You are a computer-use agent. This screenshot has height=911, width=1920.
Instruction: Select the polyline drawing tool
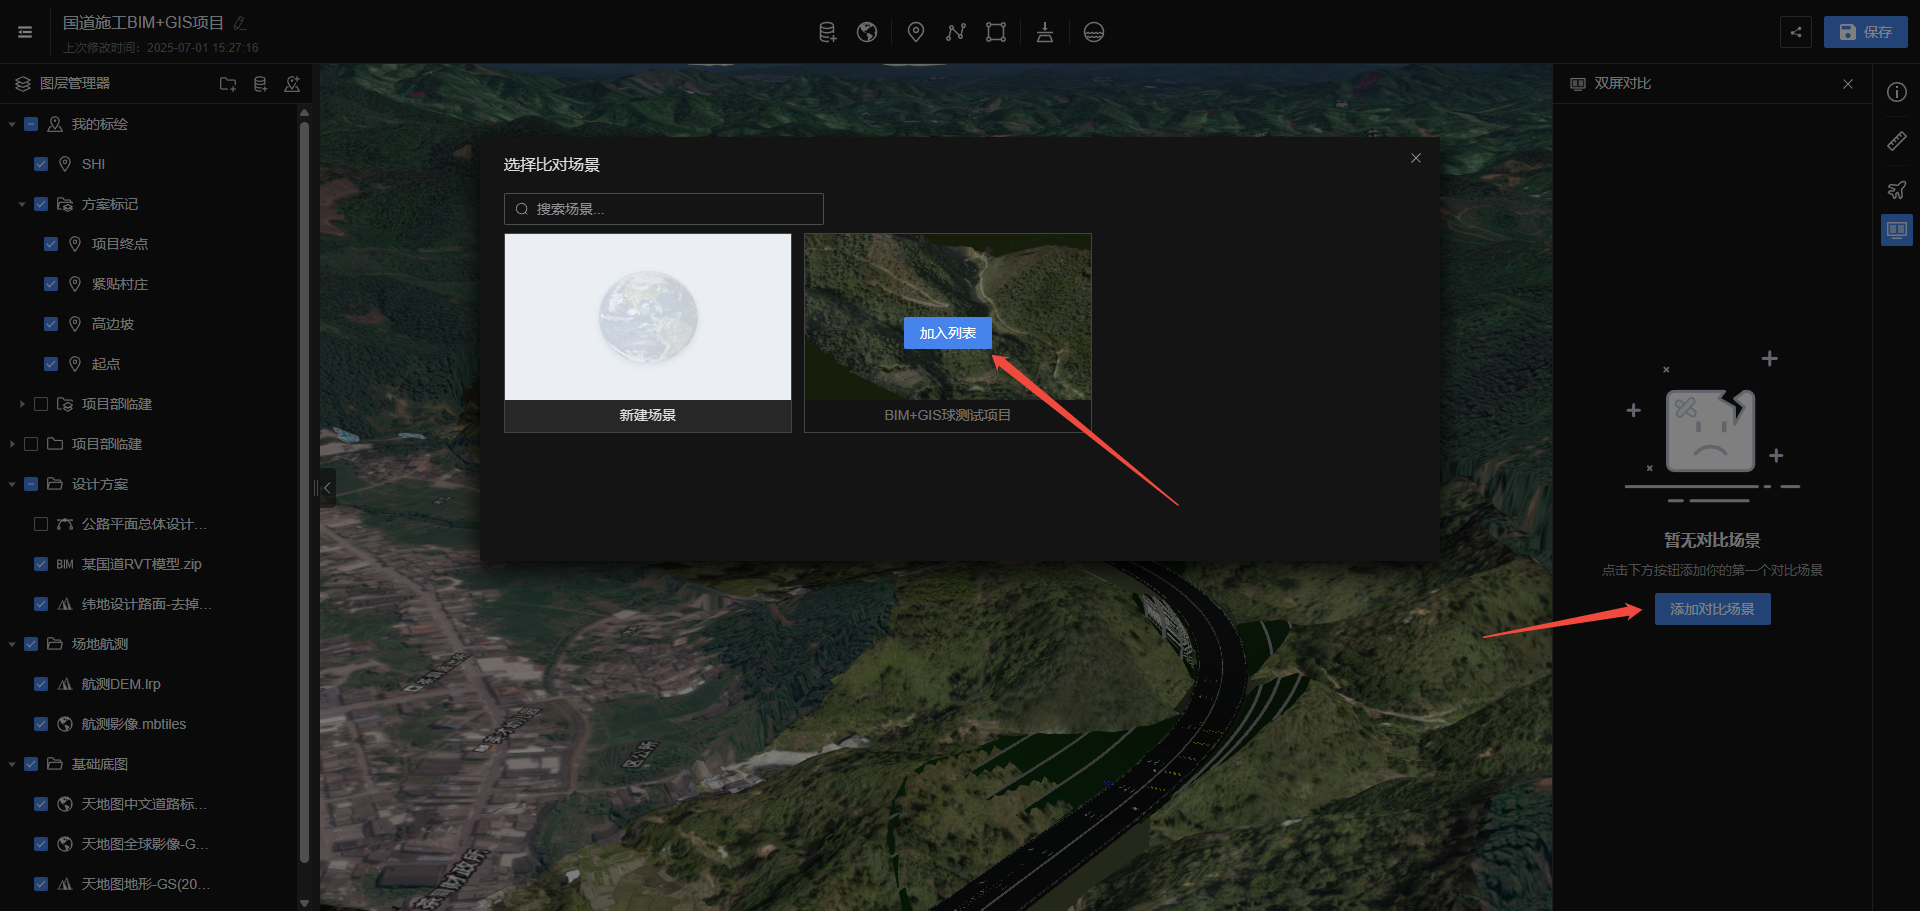[955, 32]
